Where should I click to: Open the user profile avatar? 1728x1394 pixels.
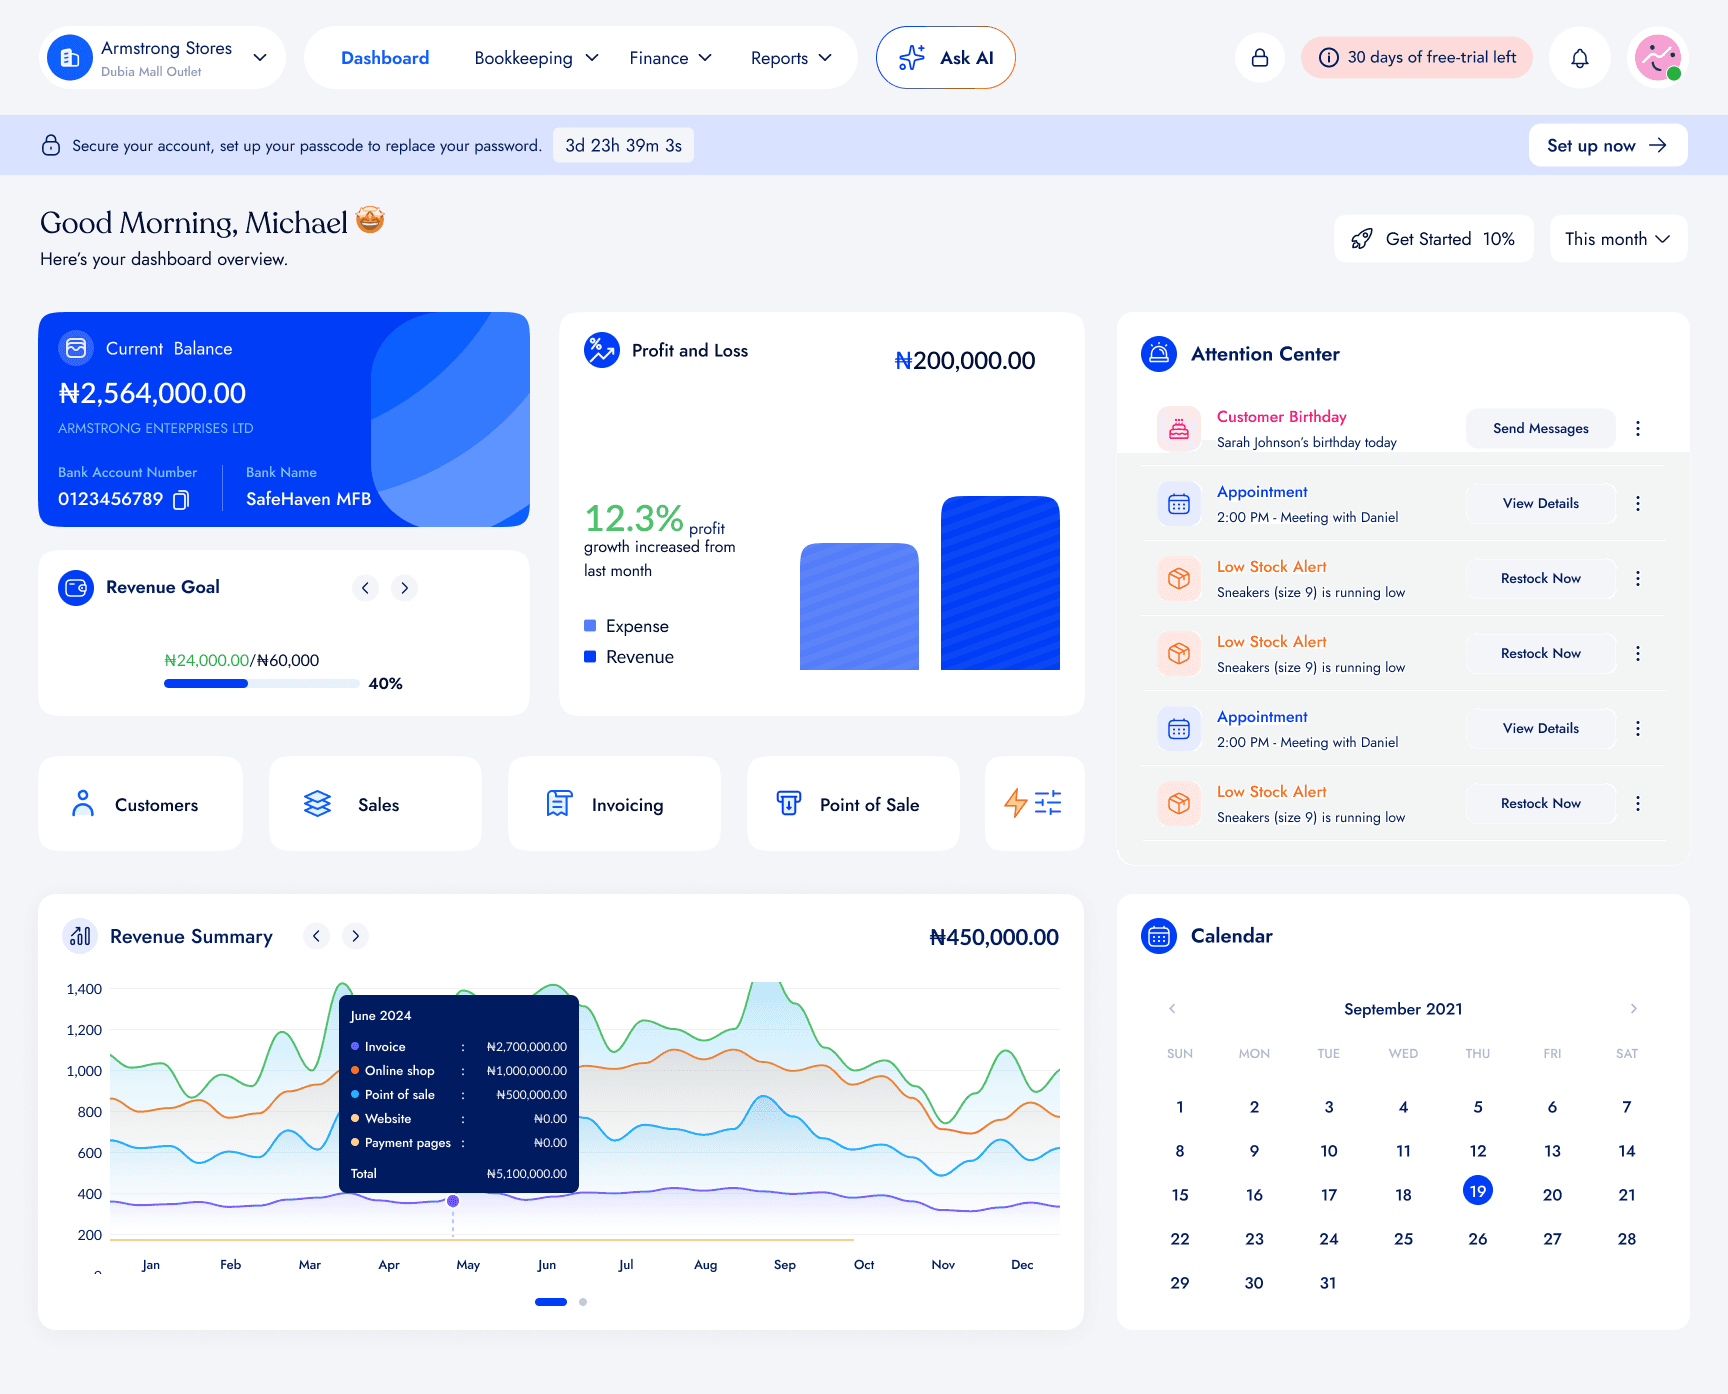pyautogui.click(x=1658, y=58)
